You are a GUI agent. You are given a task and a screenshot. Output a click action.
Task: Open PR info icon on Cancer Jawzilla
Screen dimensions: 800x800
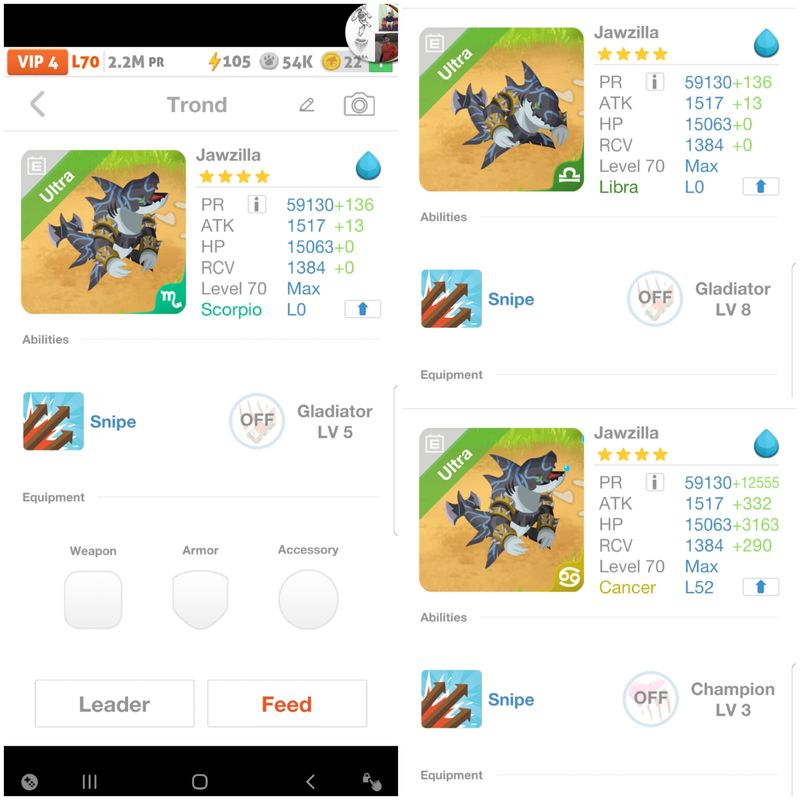655,482
